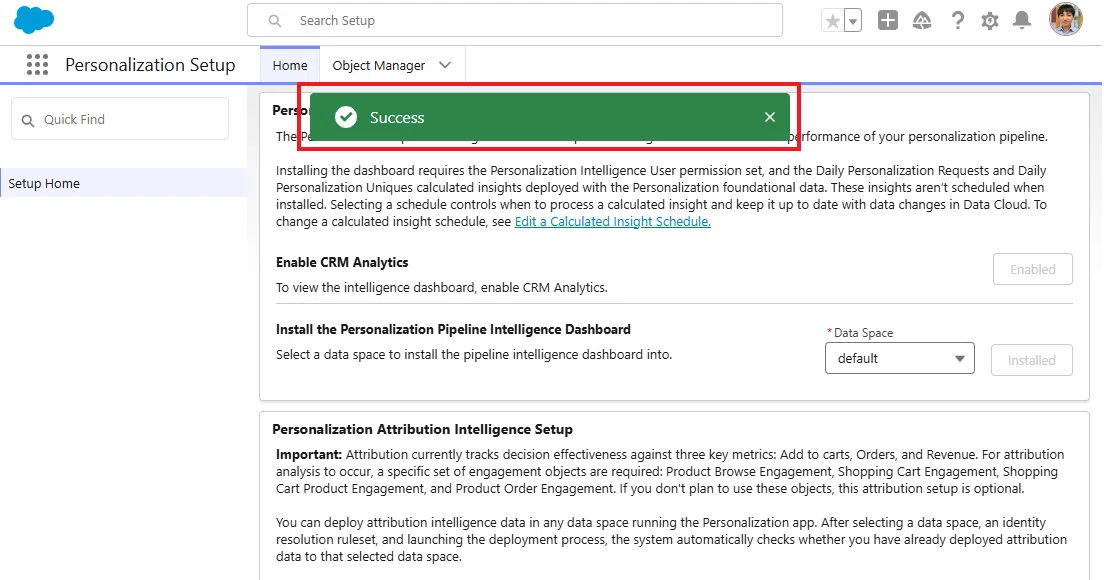The image size is (1104, 580).
Task: Click the Personalization Setup app title
Action: tap(150, 65)
